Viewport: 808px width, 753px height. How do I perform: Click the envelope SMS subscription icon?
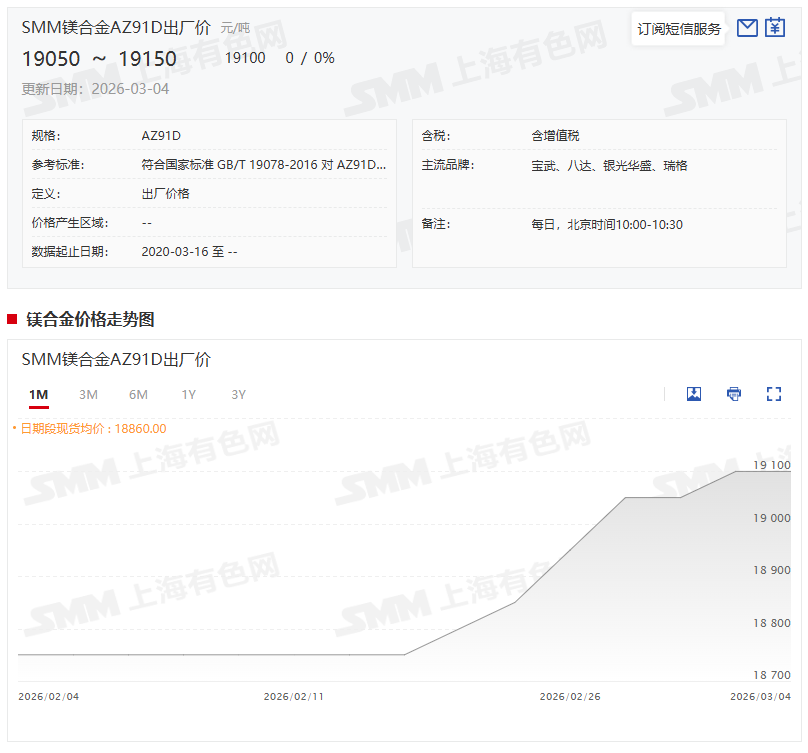pos(746,28)
